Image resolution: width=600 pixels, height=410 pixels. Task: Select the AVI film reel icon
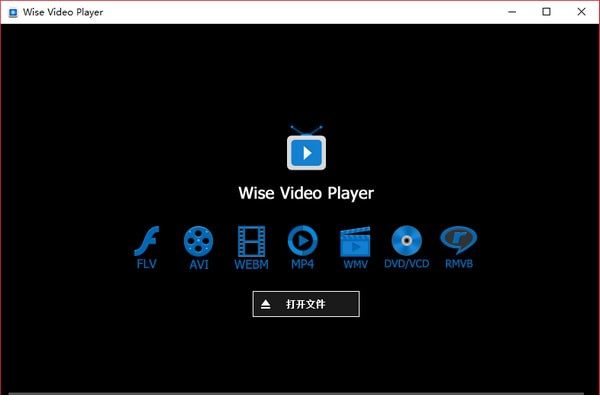[198, 241]
